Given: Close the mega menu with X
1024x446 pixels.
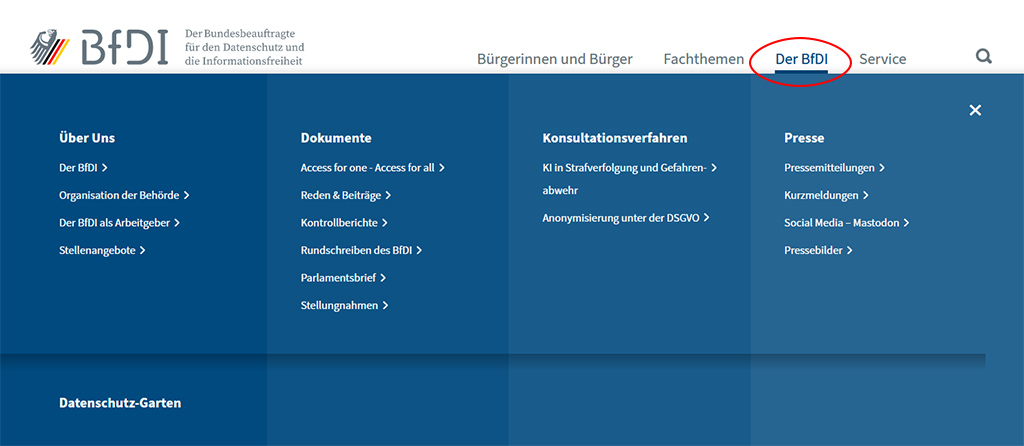Looking at the screenshot, I should (x=975, y=110).
